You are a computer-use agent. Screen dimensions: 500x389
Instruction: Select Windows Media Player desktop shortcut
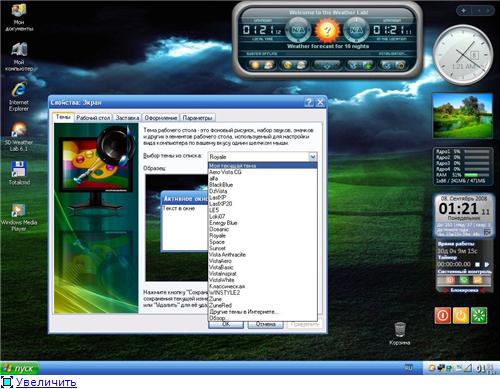19,217
